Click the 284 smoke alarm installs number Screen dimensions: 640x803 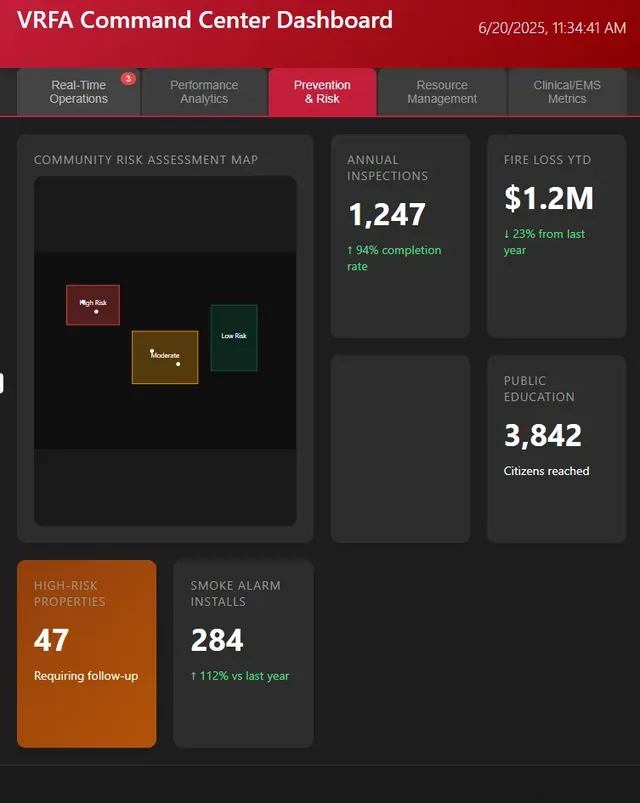pyautogui.click(x=217, y=640)
